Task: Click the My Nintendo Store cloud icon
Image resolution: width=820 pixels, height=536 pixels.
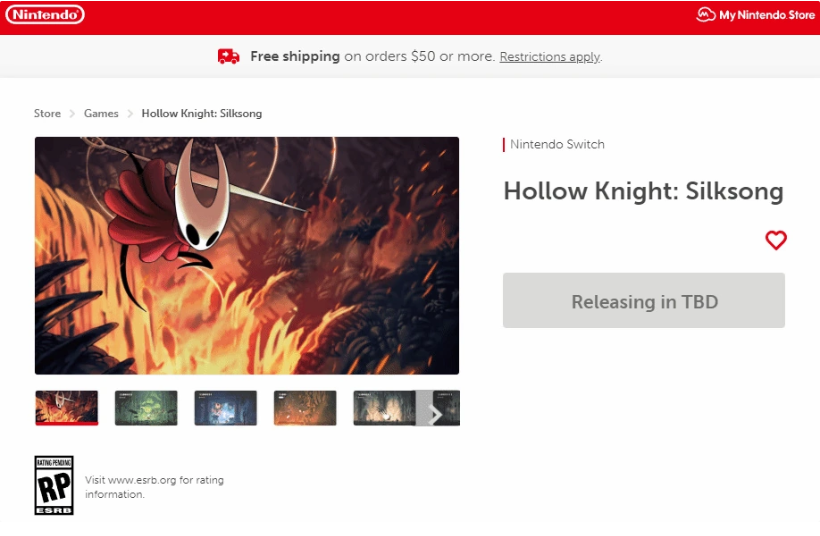Action: 705,15
